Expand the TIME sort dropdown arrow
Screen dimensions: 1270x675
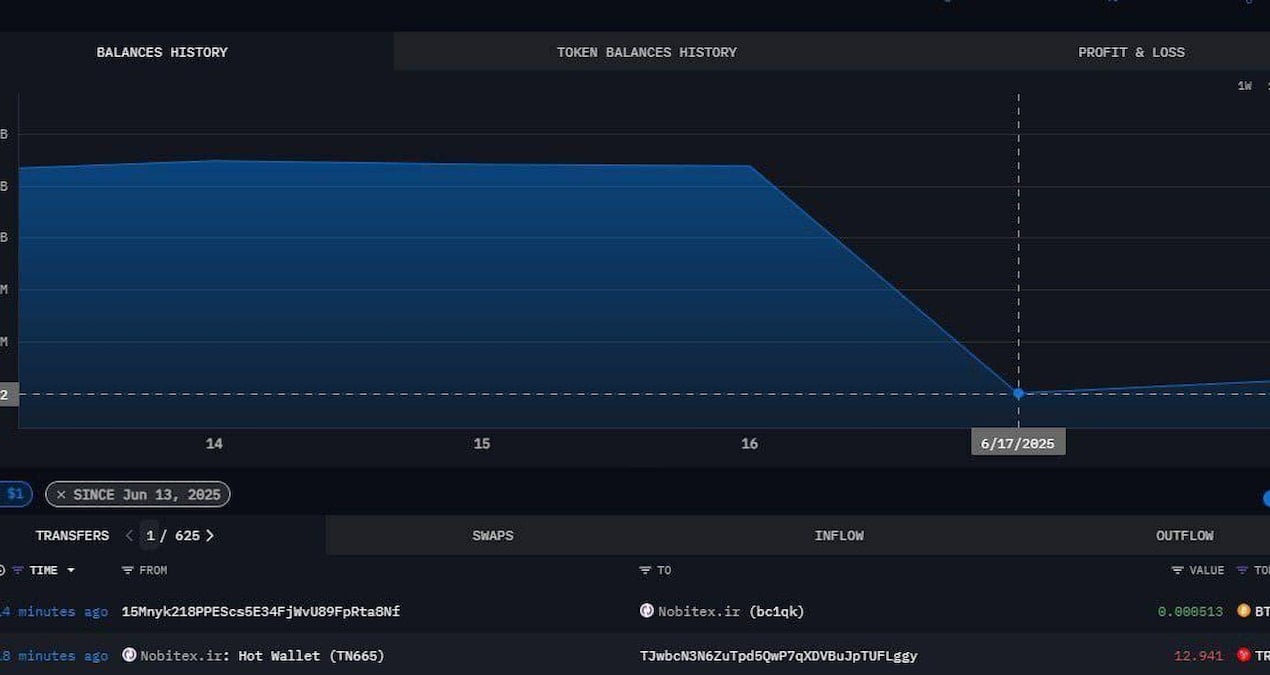tap(71, 571)
